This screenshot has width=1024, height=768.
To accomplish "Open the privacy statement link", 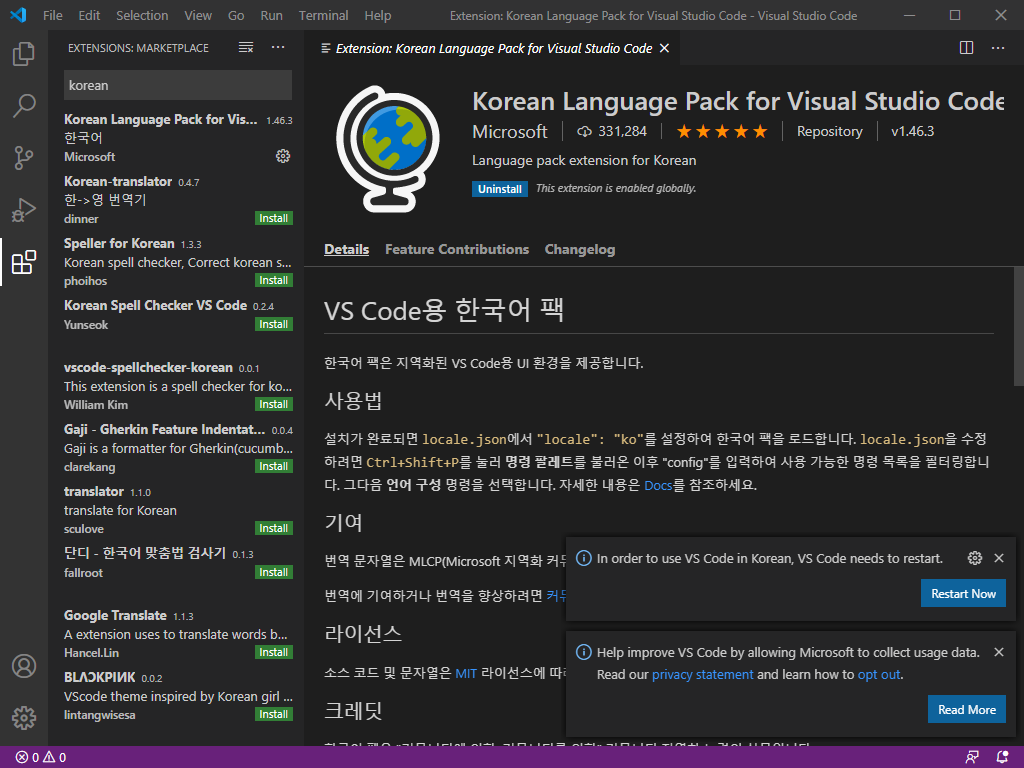I will (702, 675).
